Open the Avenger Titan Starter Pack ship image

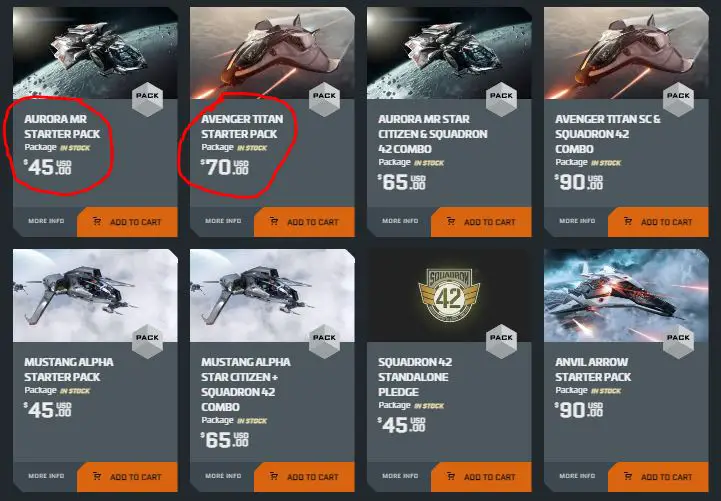[272, 53]
